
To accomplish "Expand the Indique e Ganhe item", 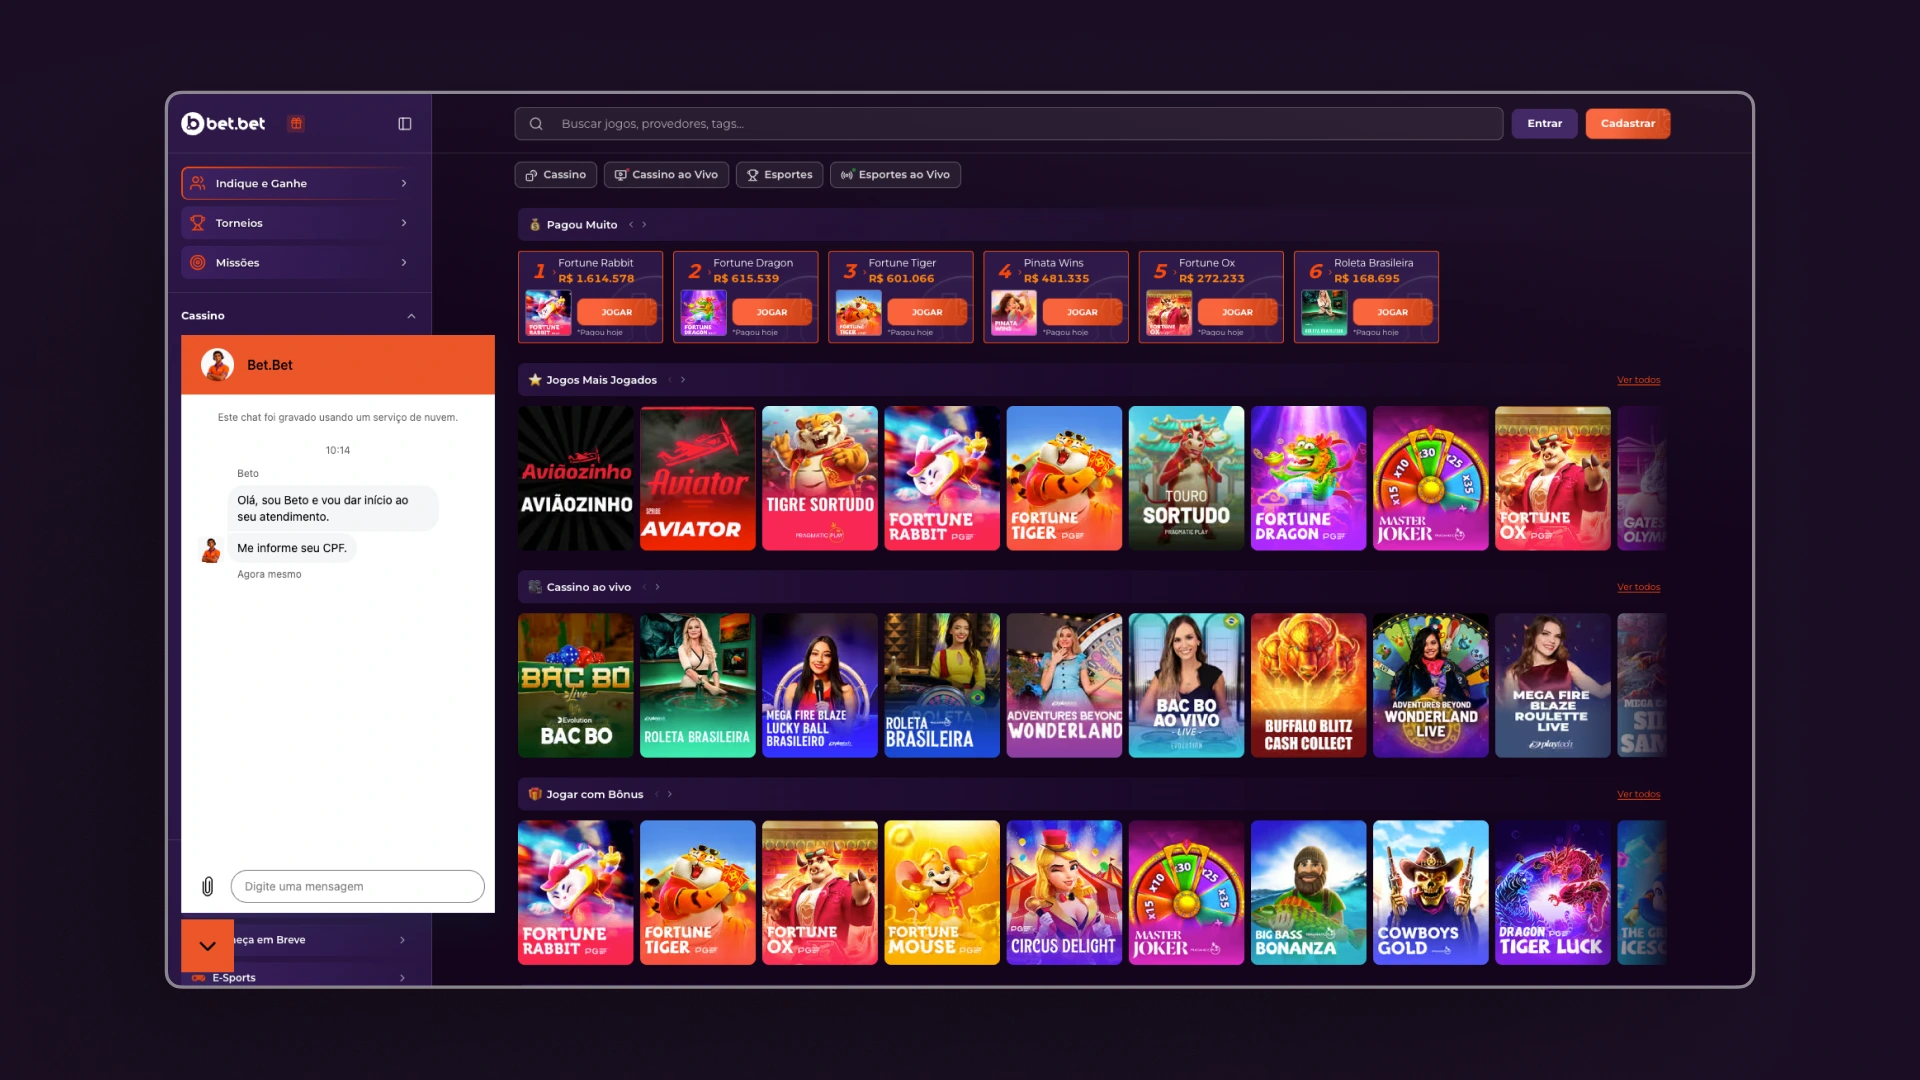I will (404, 183).
